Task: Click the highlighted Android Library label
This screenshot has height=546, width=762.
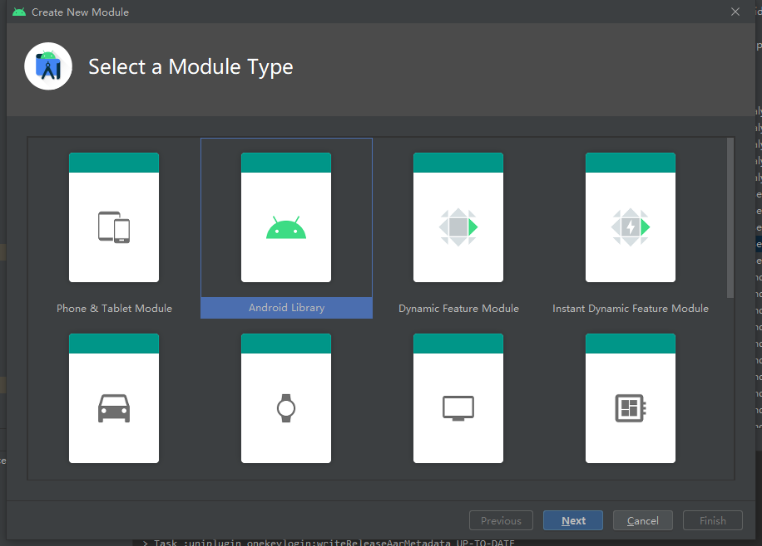Action: click(287, 307)
